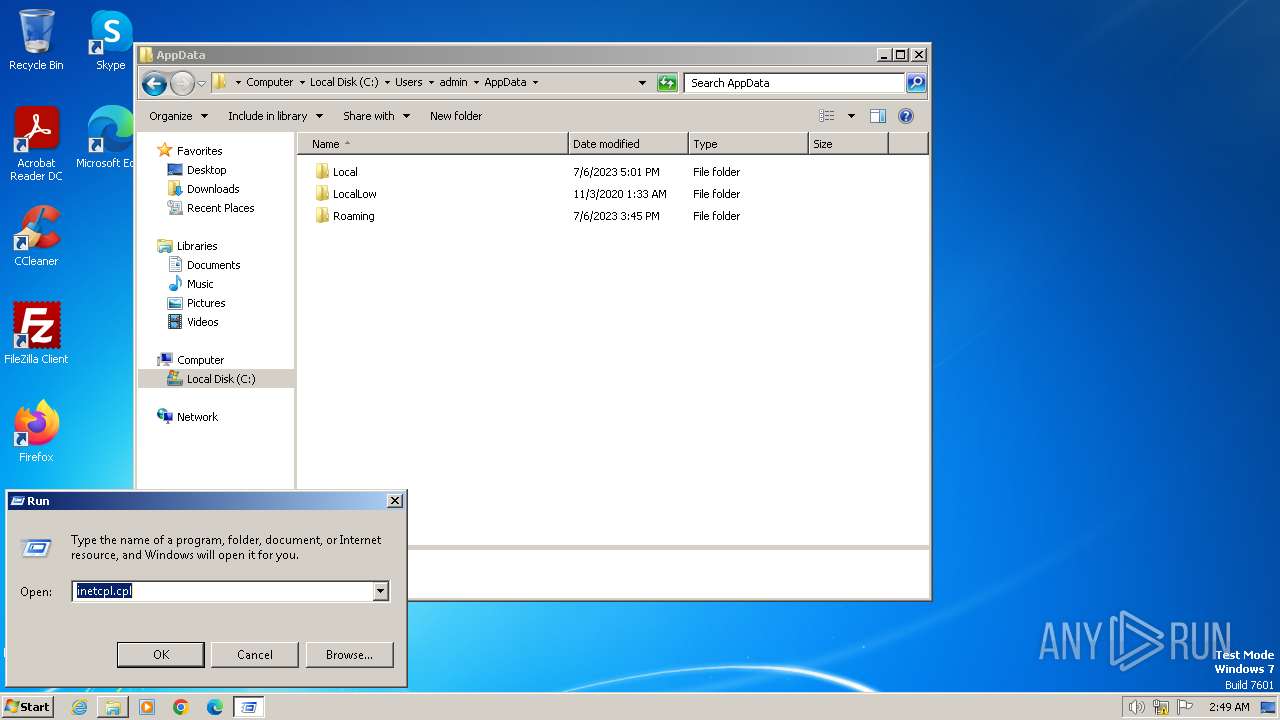
Task: Click the Back navigation arrow in Explorer
Action: (154, 83)
